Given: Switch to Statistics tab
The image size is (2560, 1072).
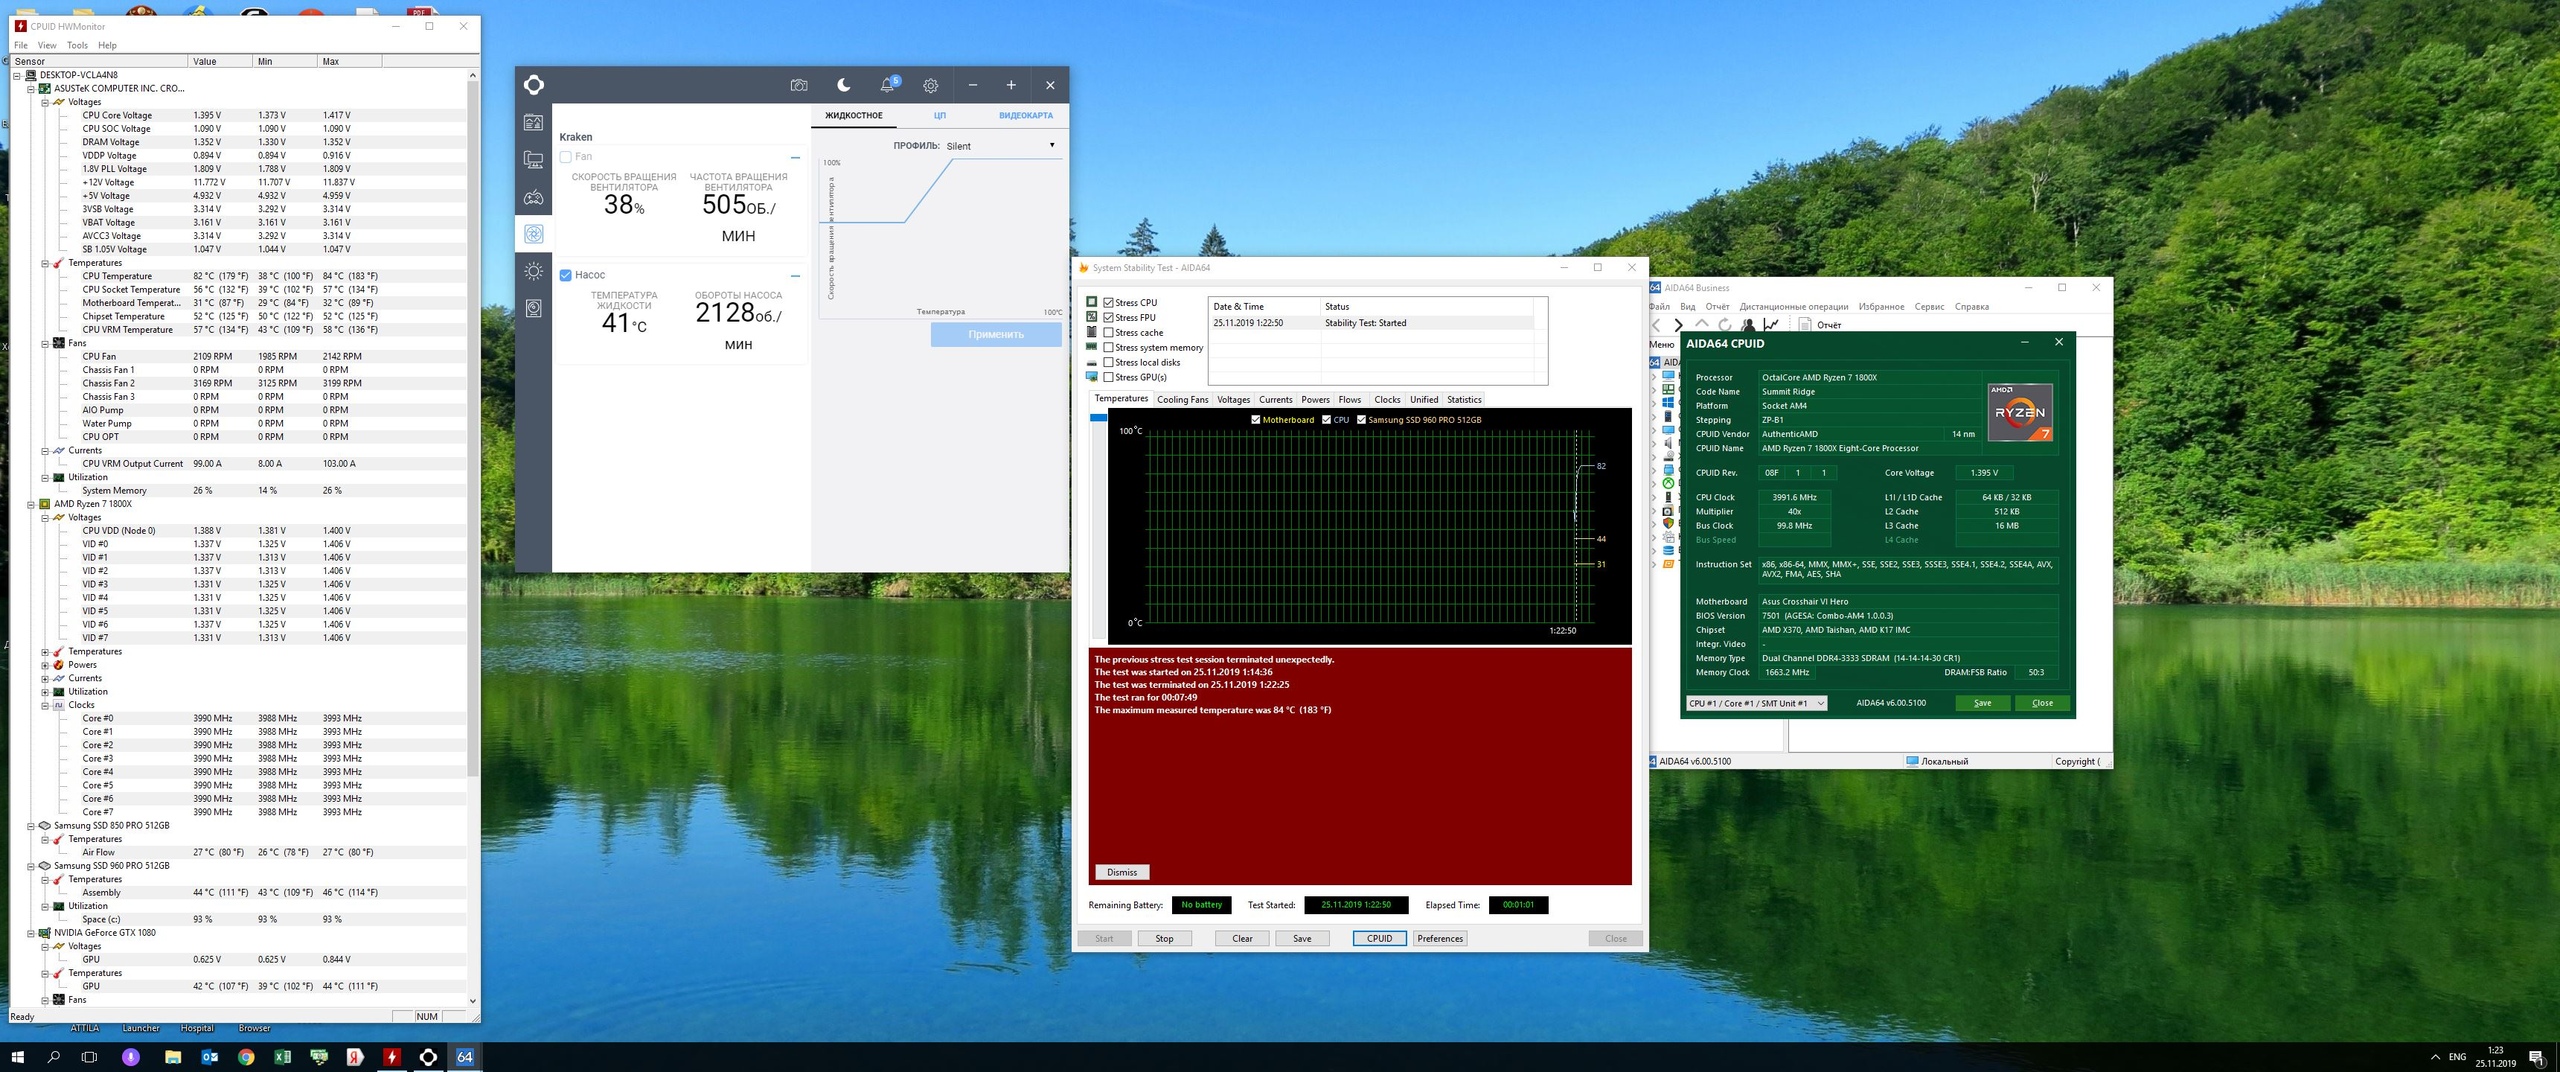Looking at the screenshot, I should click(1464, 400).
